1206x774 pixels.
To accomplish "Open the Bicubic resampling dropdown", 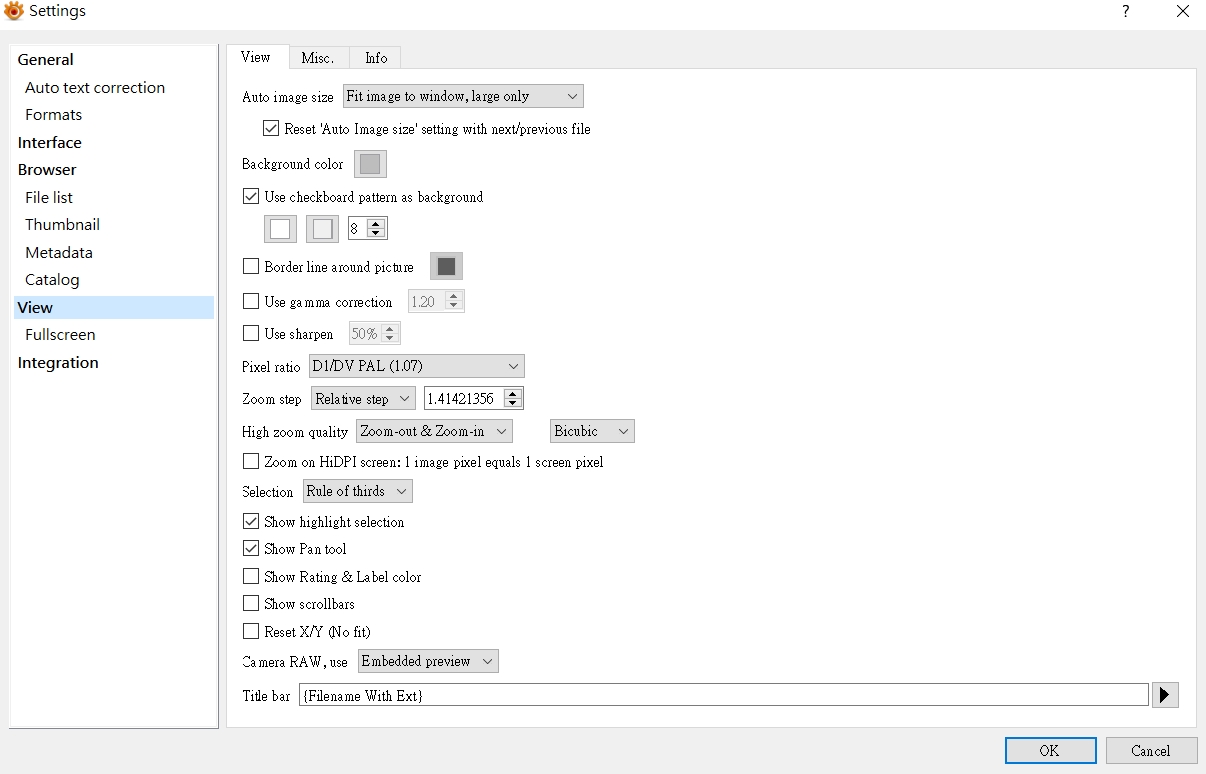I will [592, 431].
